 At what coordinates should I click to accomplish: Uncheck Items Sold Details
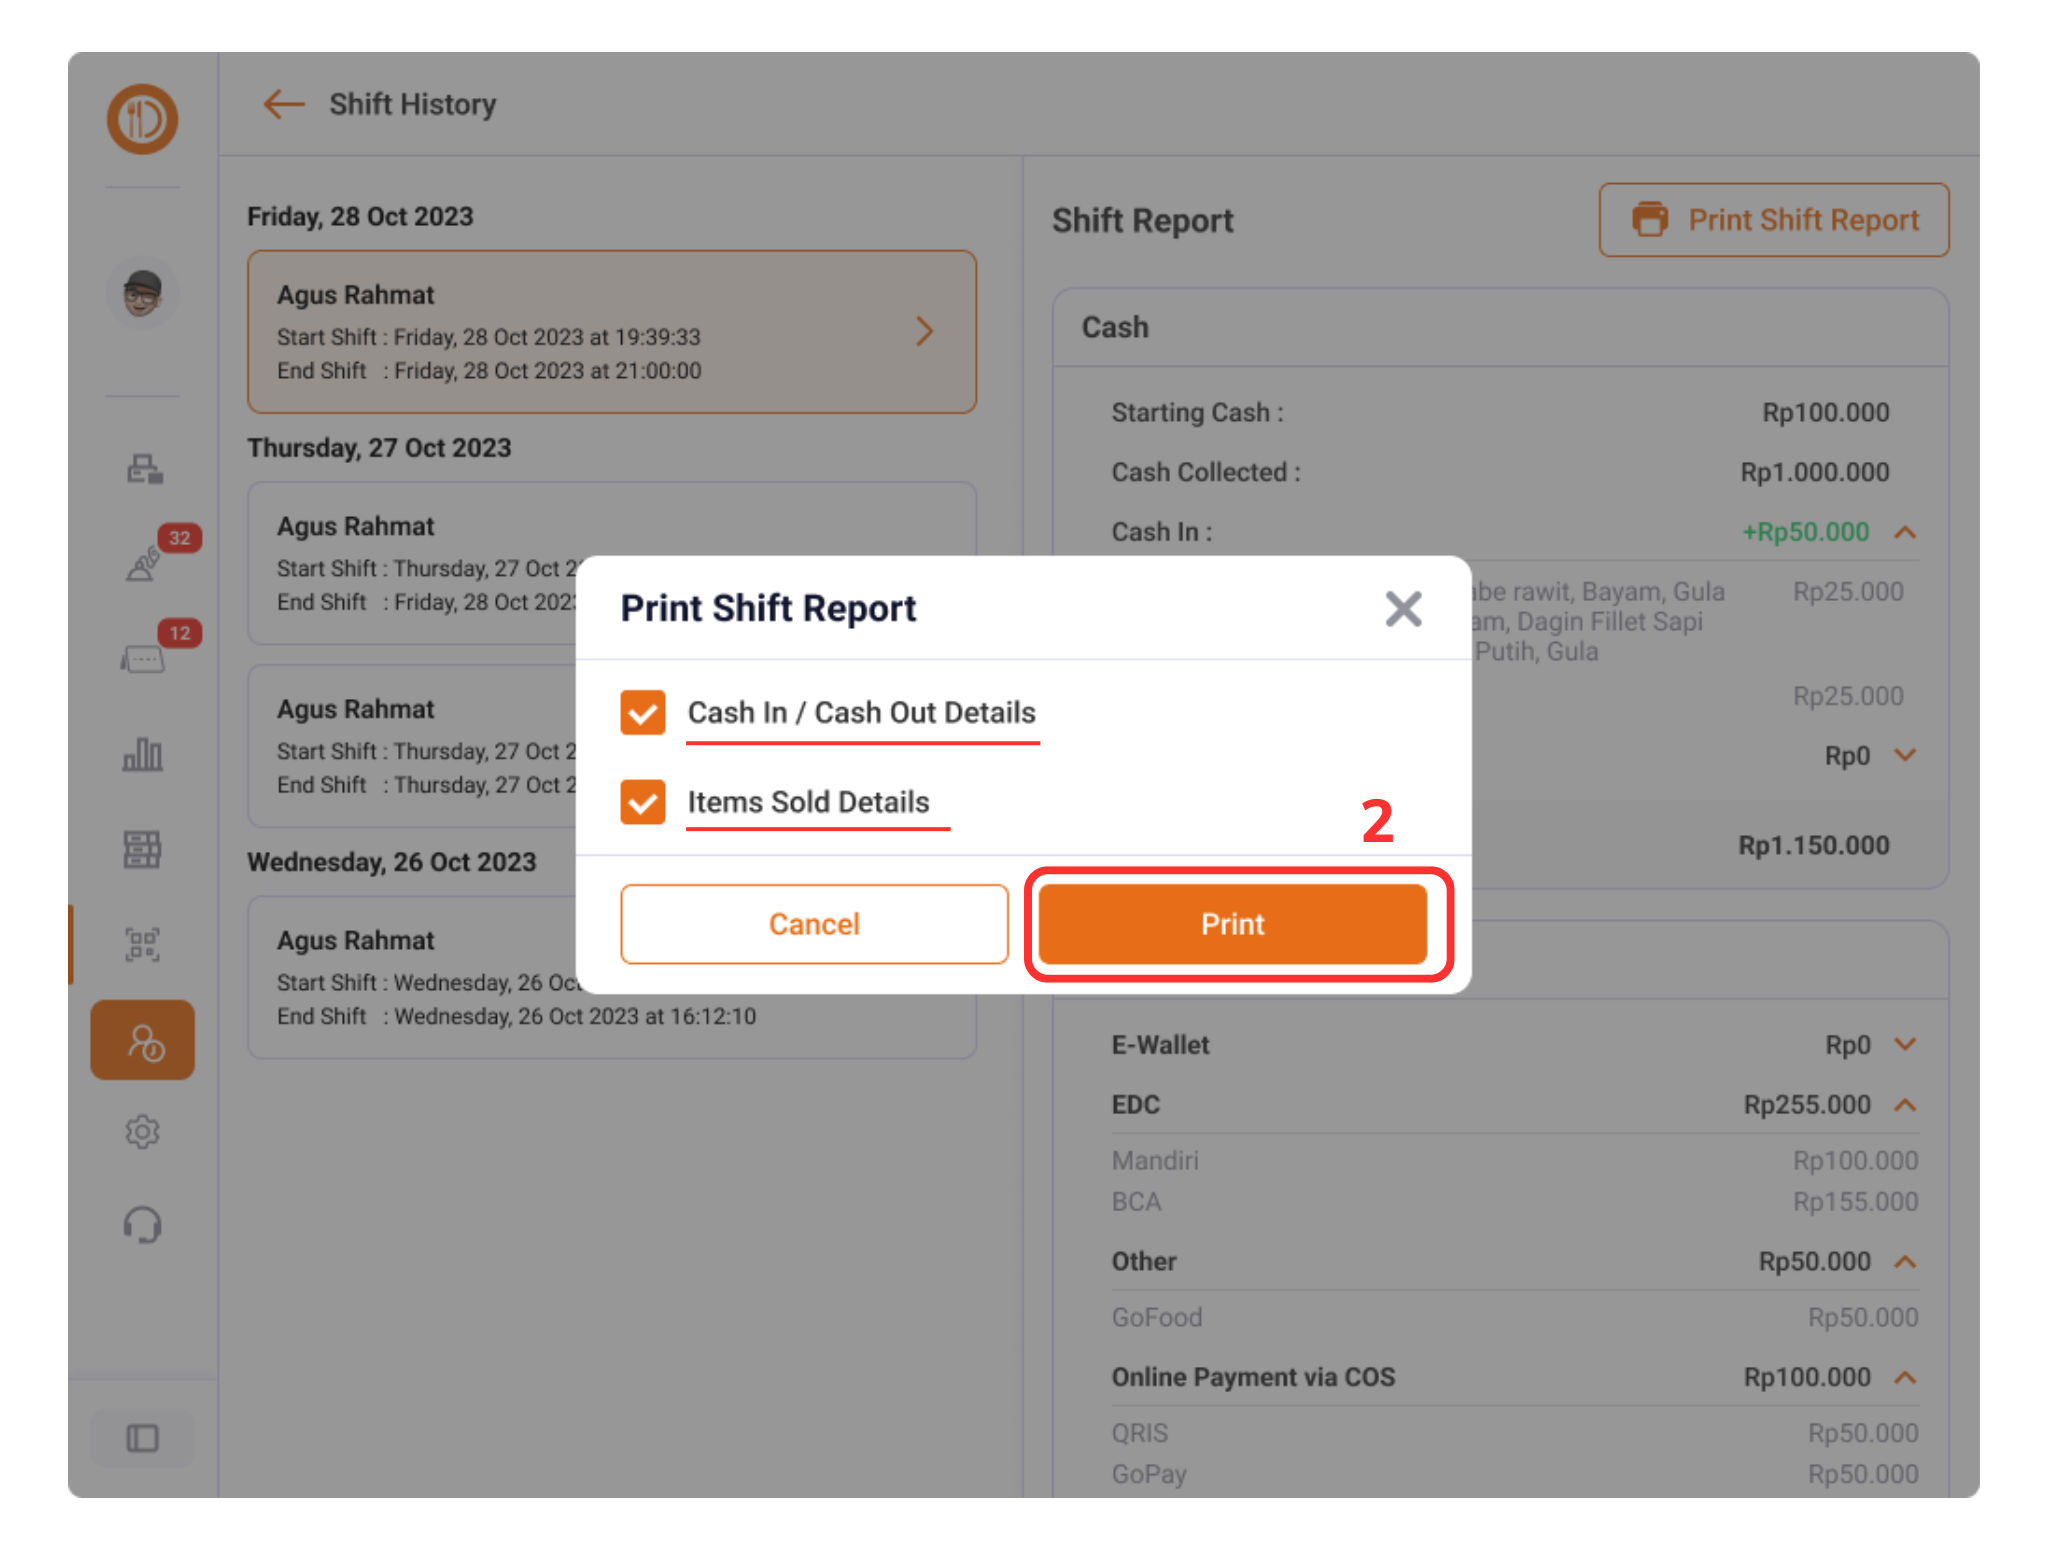pyautogui.click(x=643, y=802)
